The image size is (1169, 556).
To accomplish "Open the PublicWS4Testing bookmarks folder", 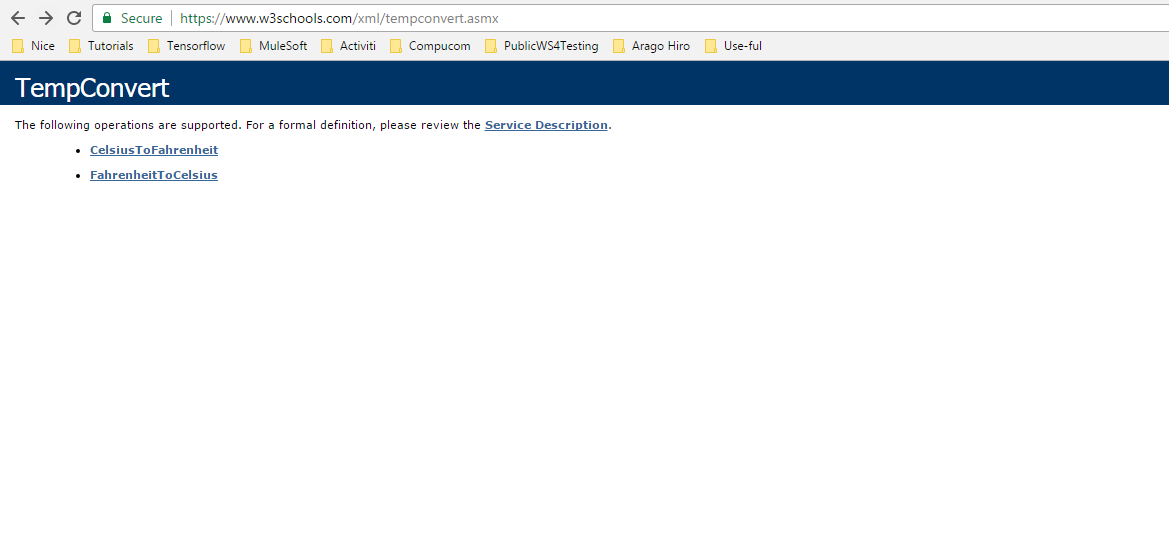I will pyautogui.click(x=542, y=46).
